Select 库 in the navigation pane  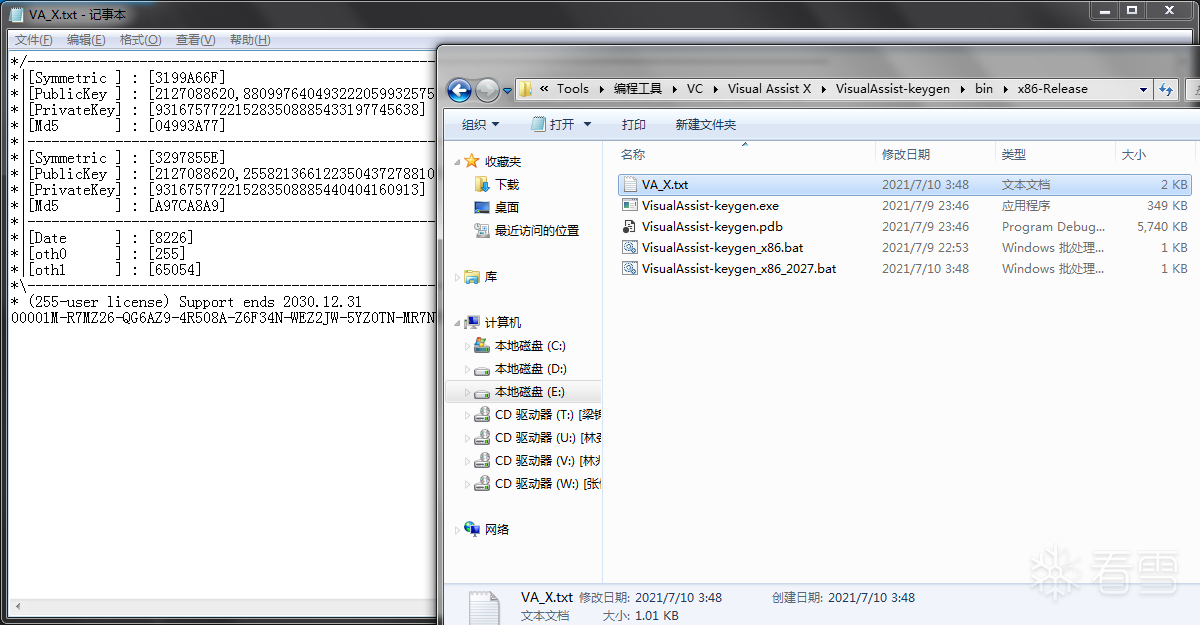coord(491,277)
